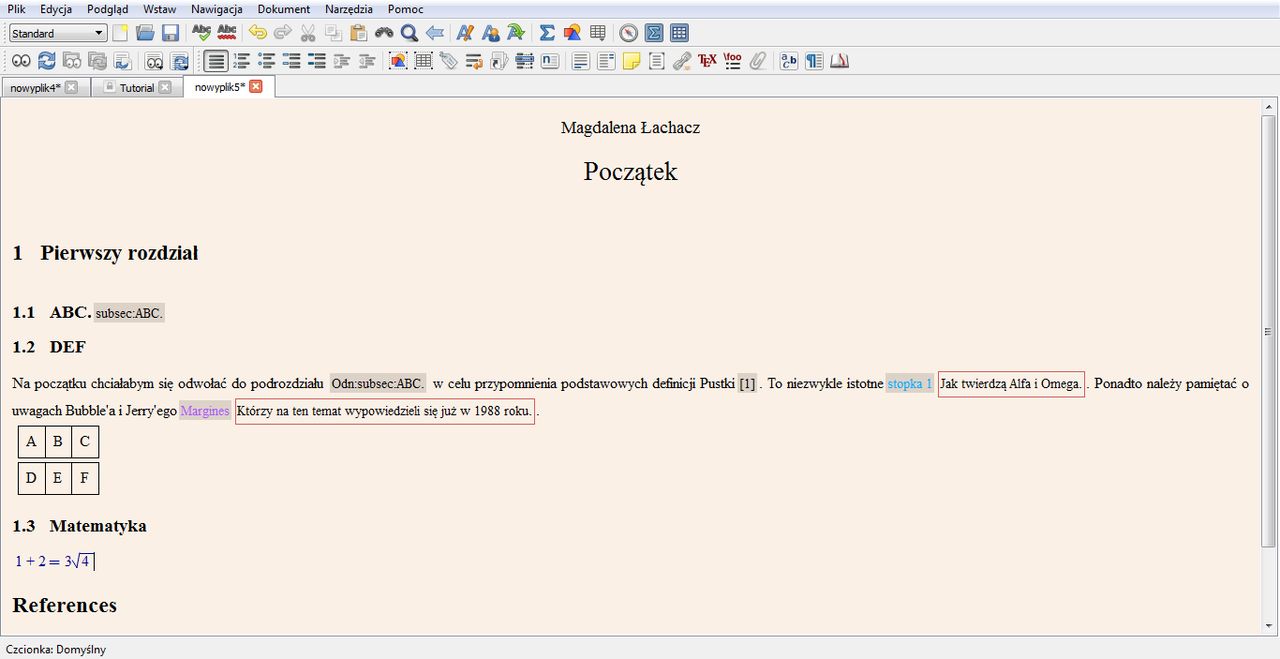Open paragraph settings pilcrow icon

point(815,61)
